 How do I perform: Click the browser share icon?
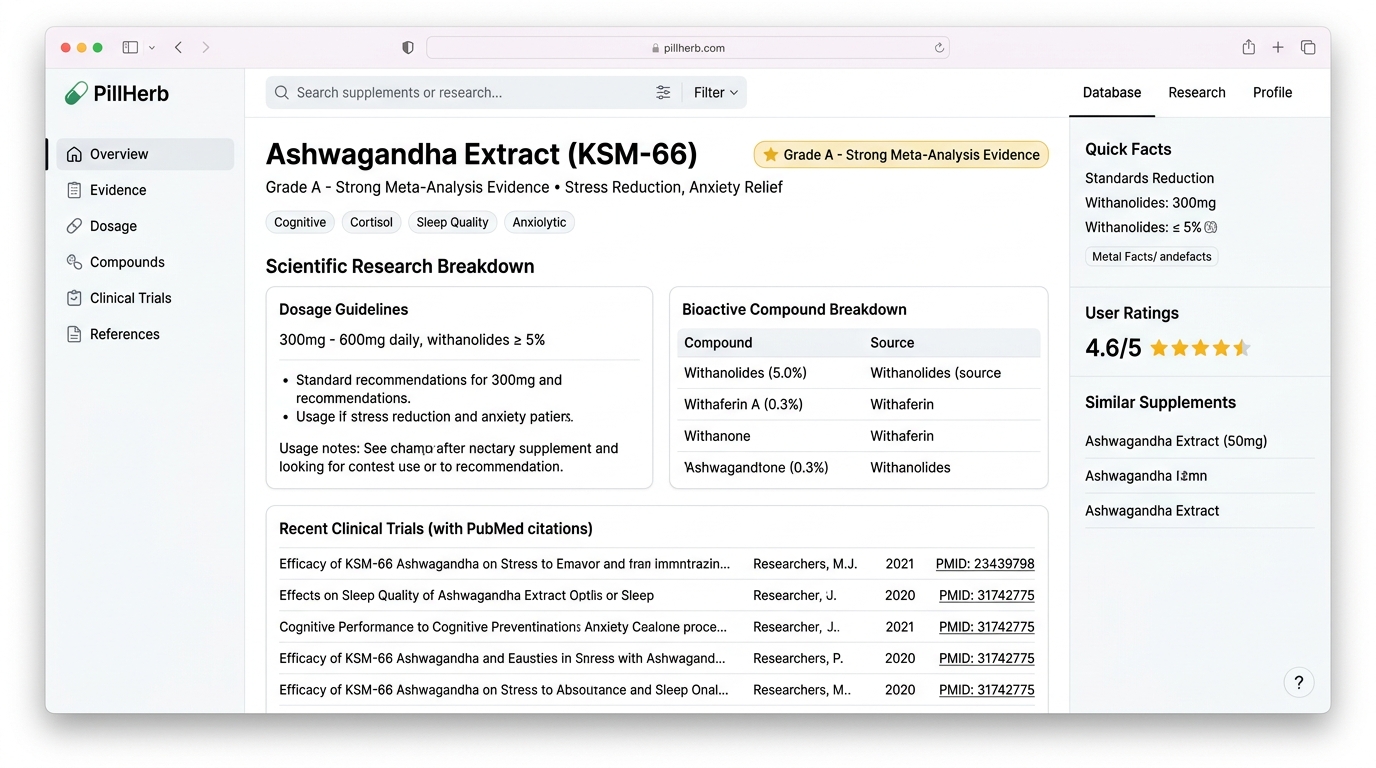[x=1248, y=47]
